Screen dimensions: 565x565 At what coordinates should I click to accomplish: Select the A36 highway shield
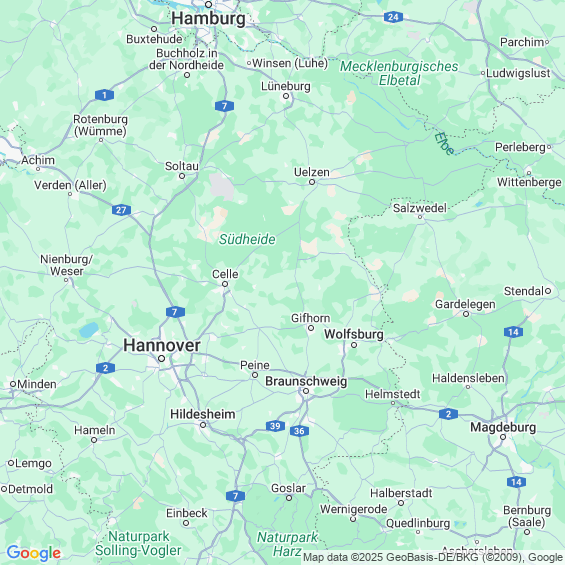(x=299, y=431)
